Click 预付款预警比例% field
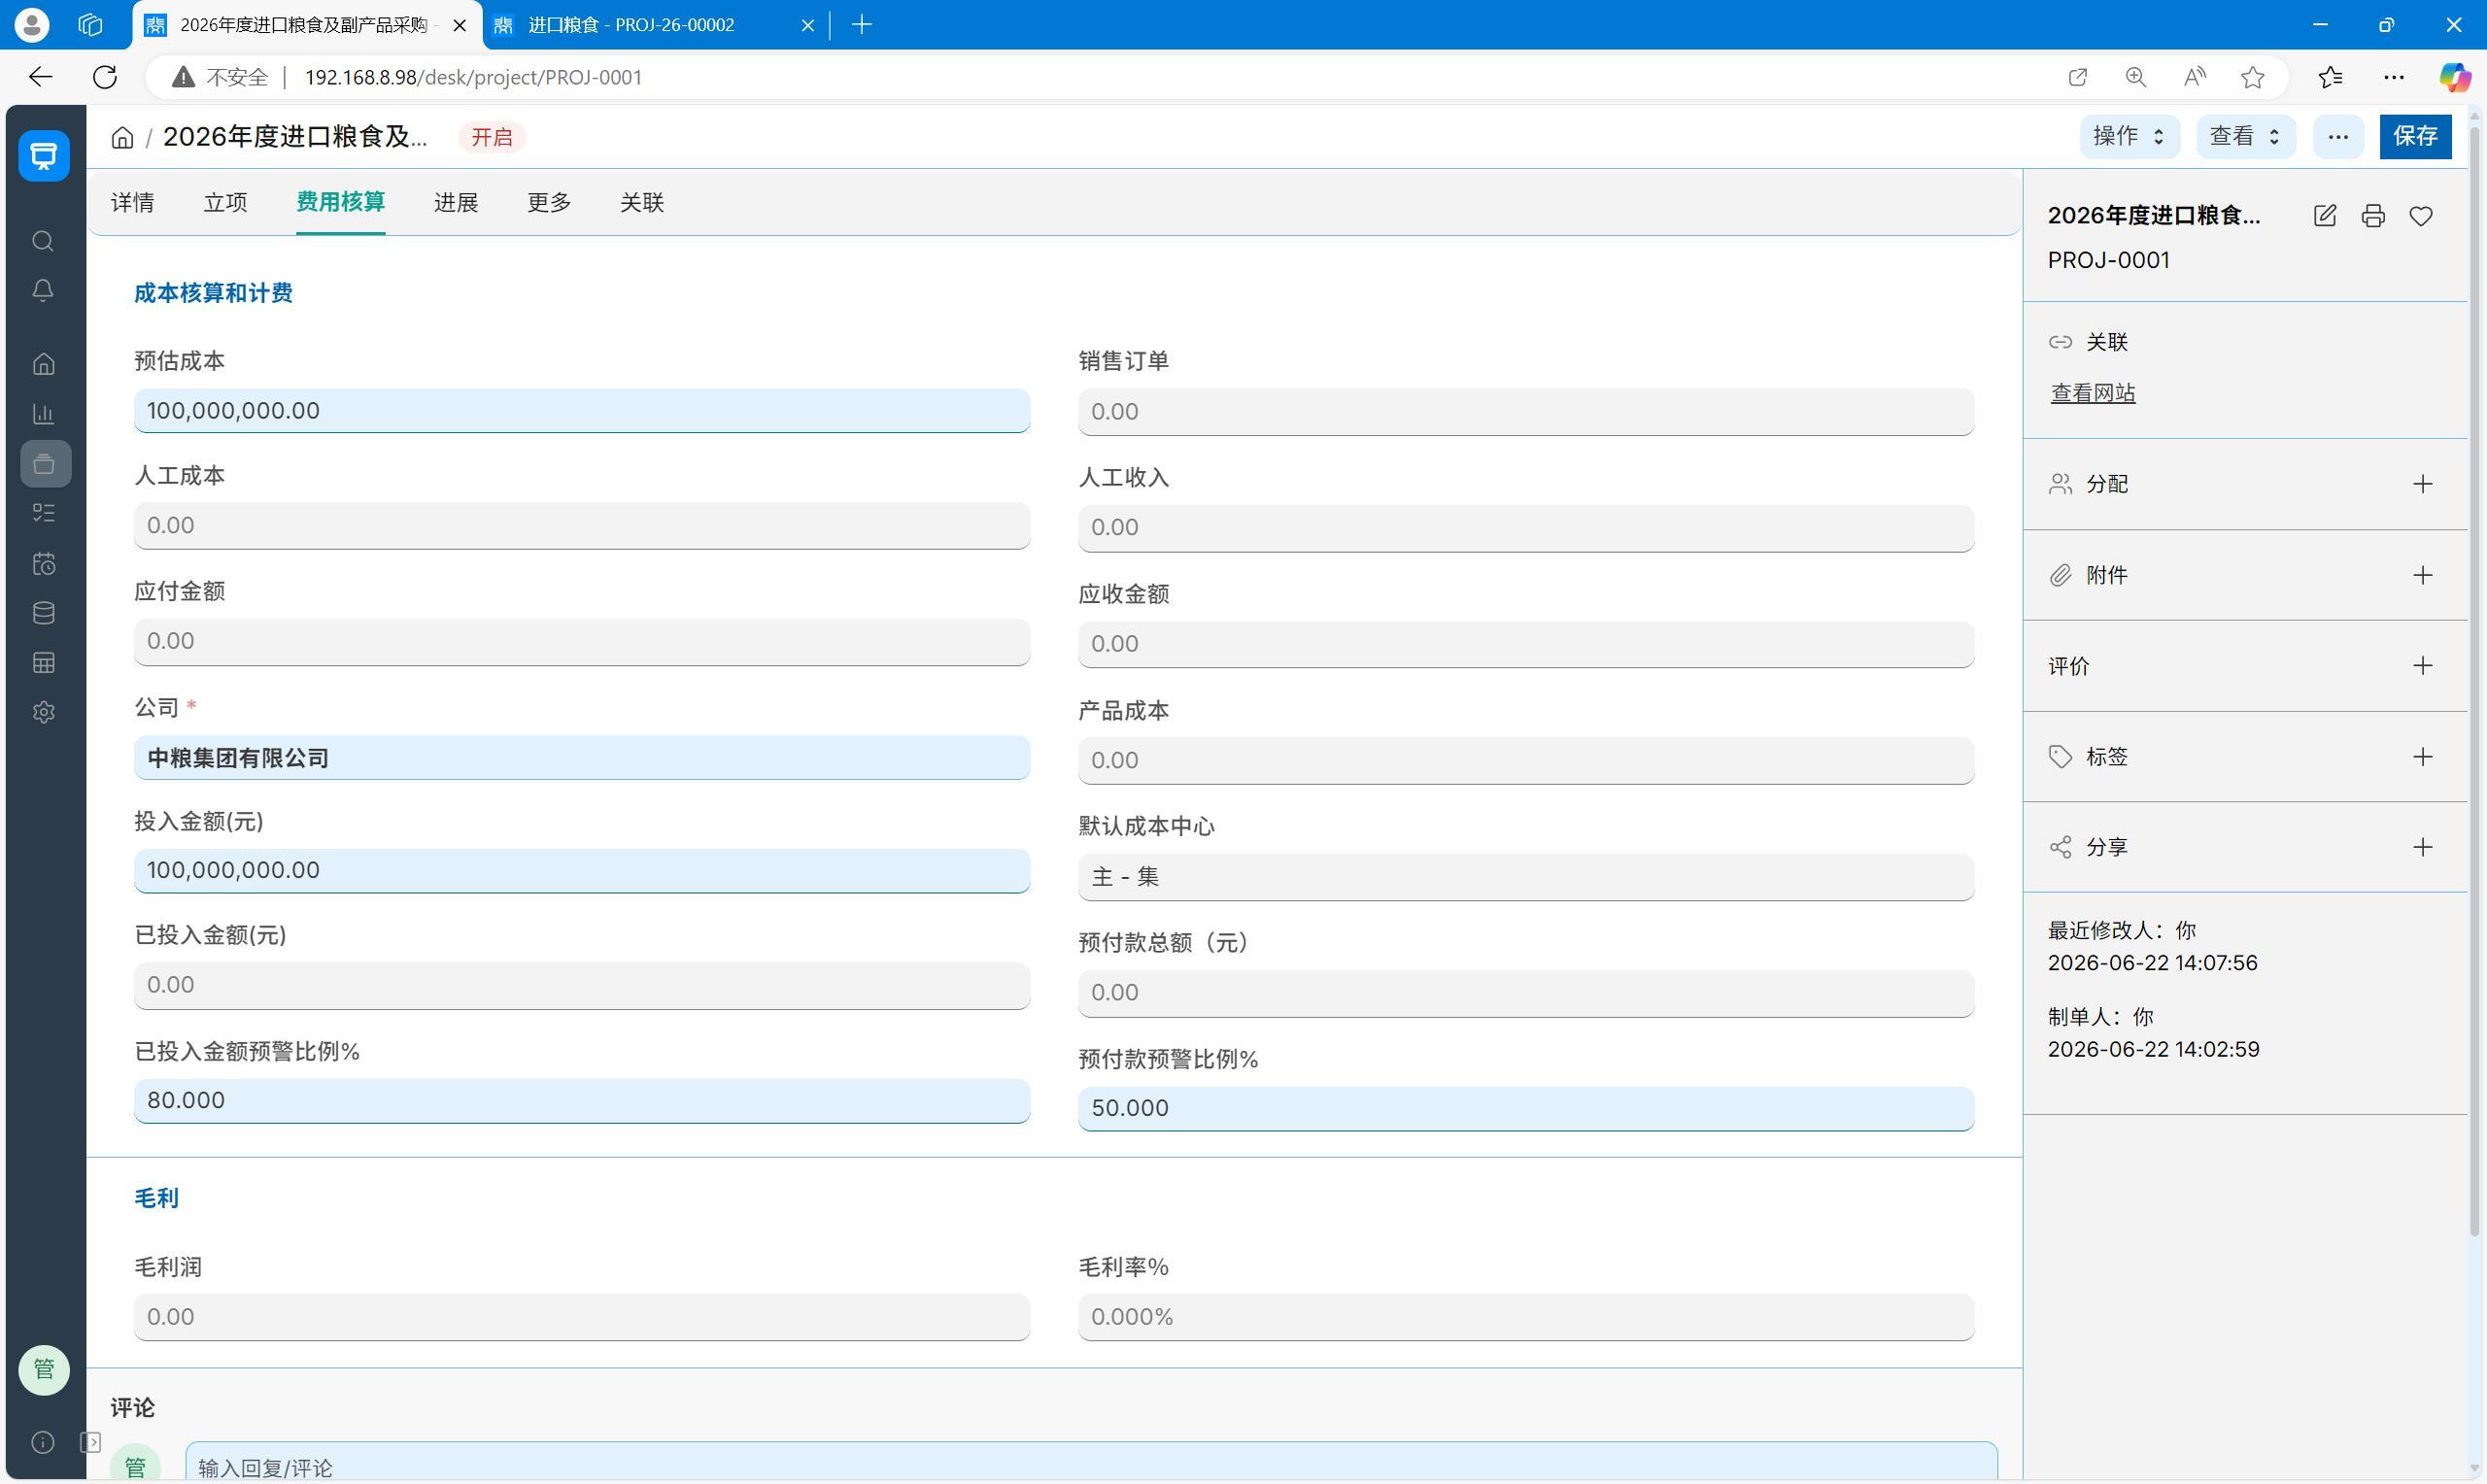Viewport: 2487px width, 1484px height. tap(1526, 1108)
